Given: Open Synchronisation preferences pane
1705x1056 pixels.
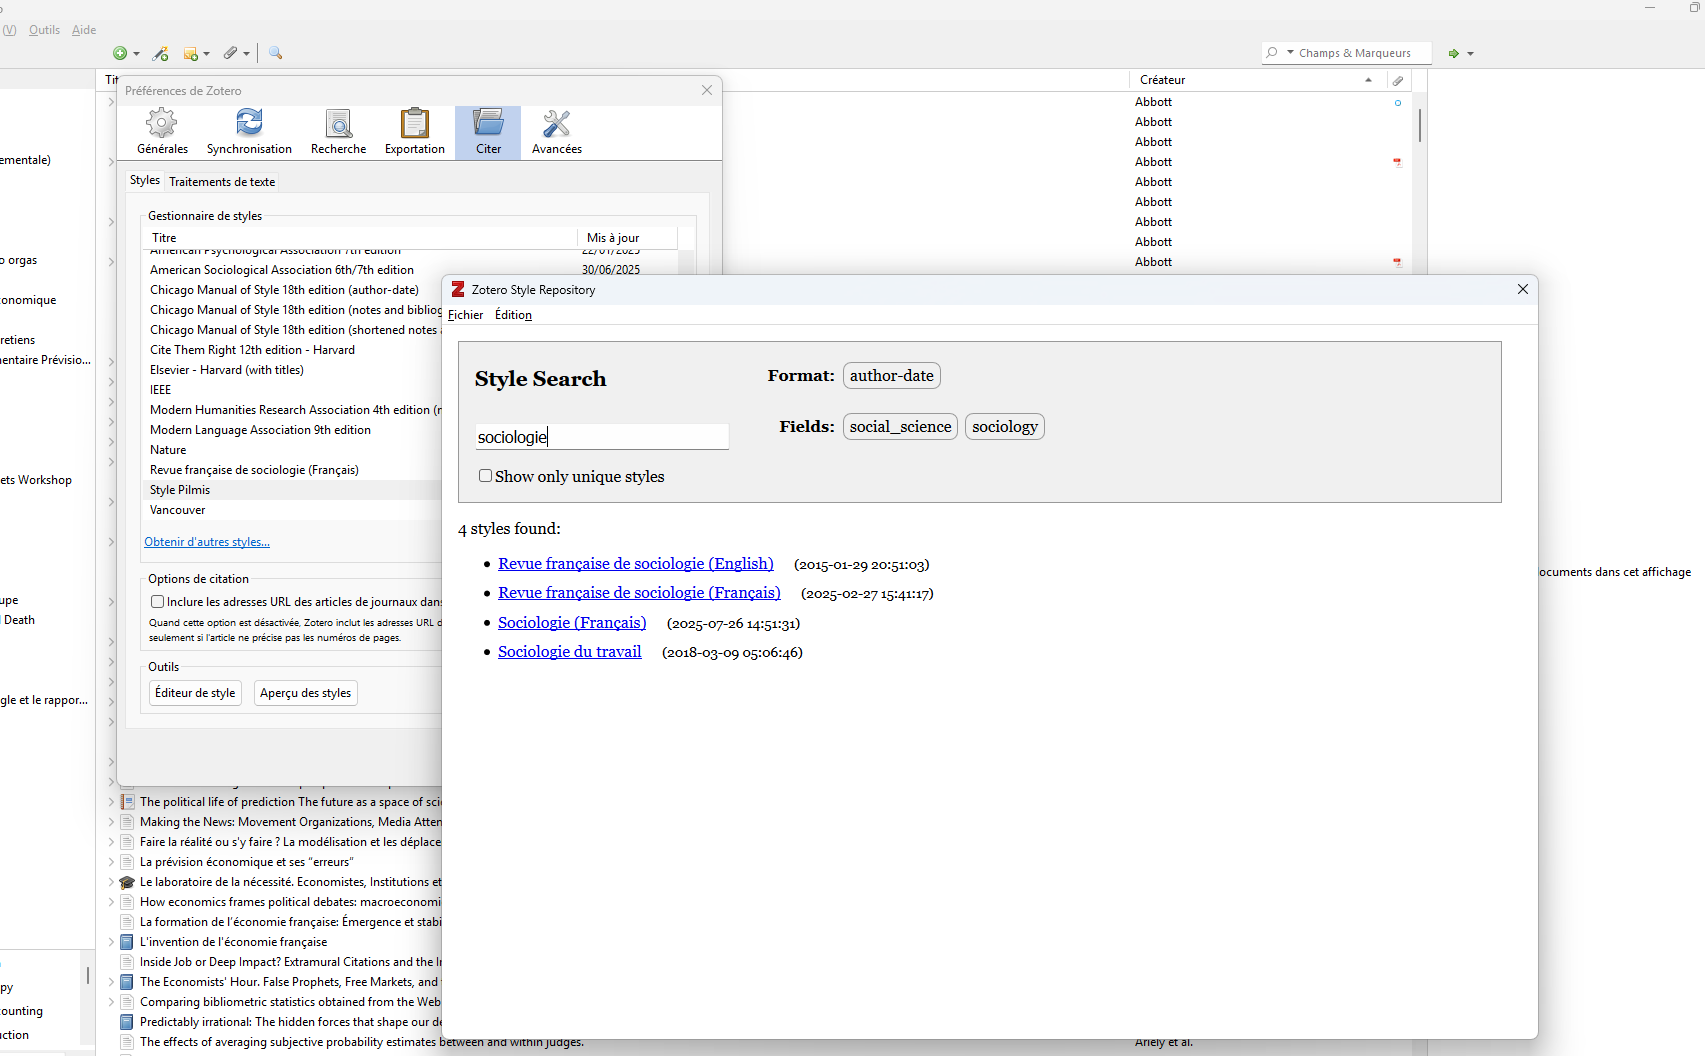Looking at the screenshot, I should click(249, 132).
